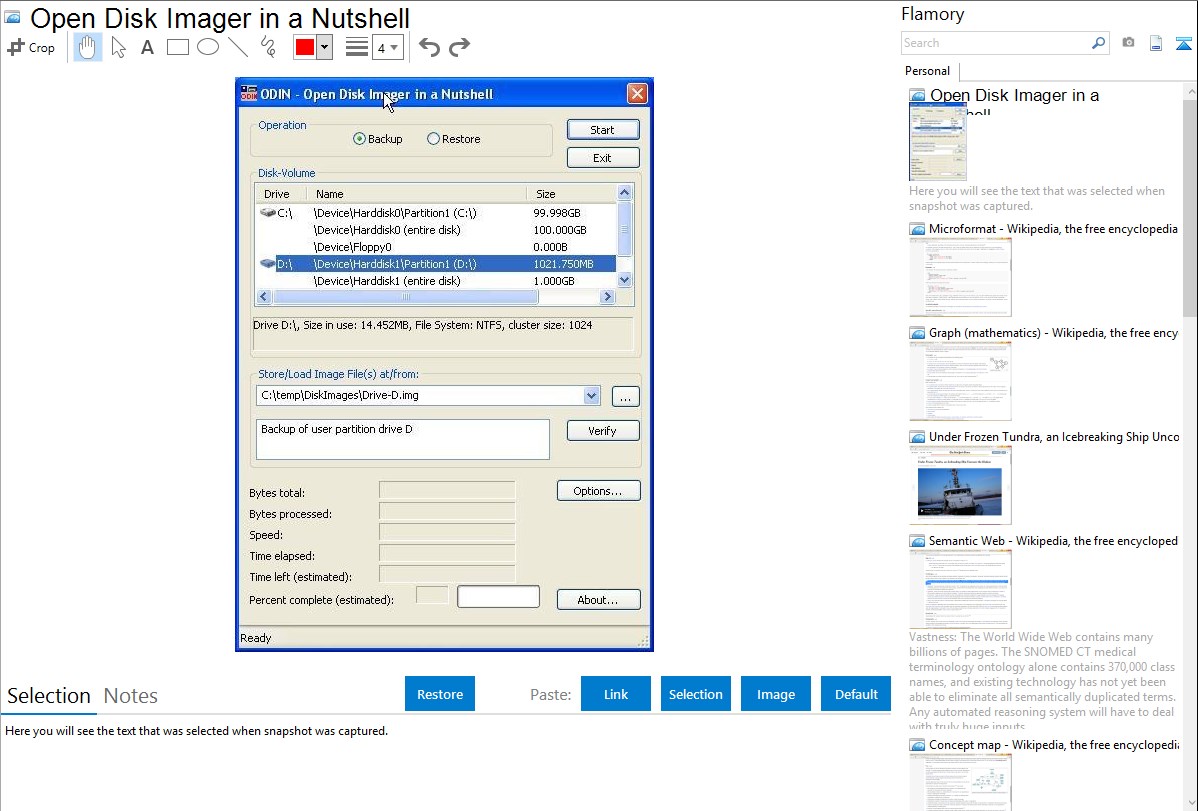Click the blue icon right of the document icon
Image resolution: width=1198 pixels, height=811 pixels.
point(1183,43)
